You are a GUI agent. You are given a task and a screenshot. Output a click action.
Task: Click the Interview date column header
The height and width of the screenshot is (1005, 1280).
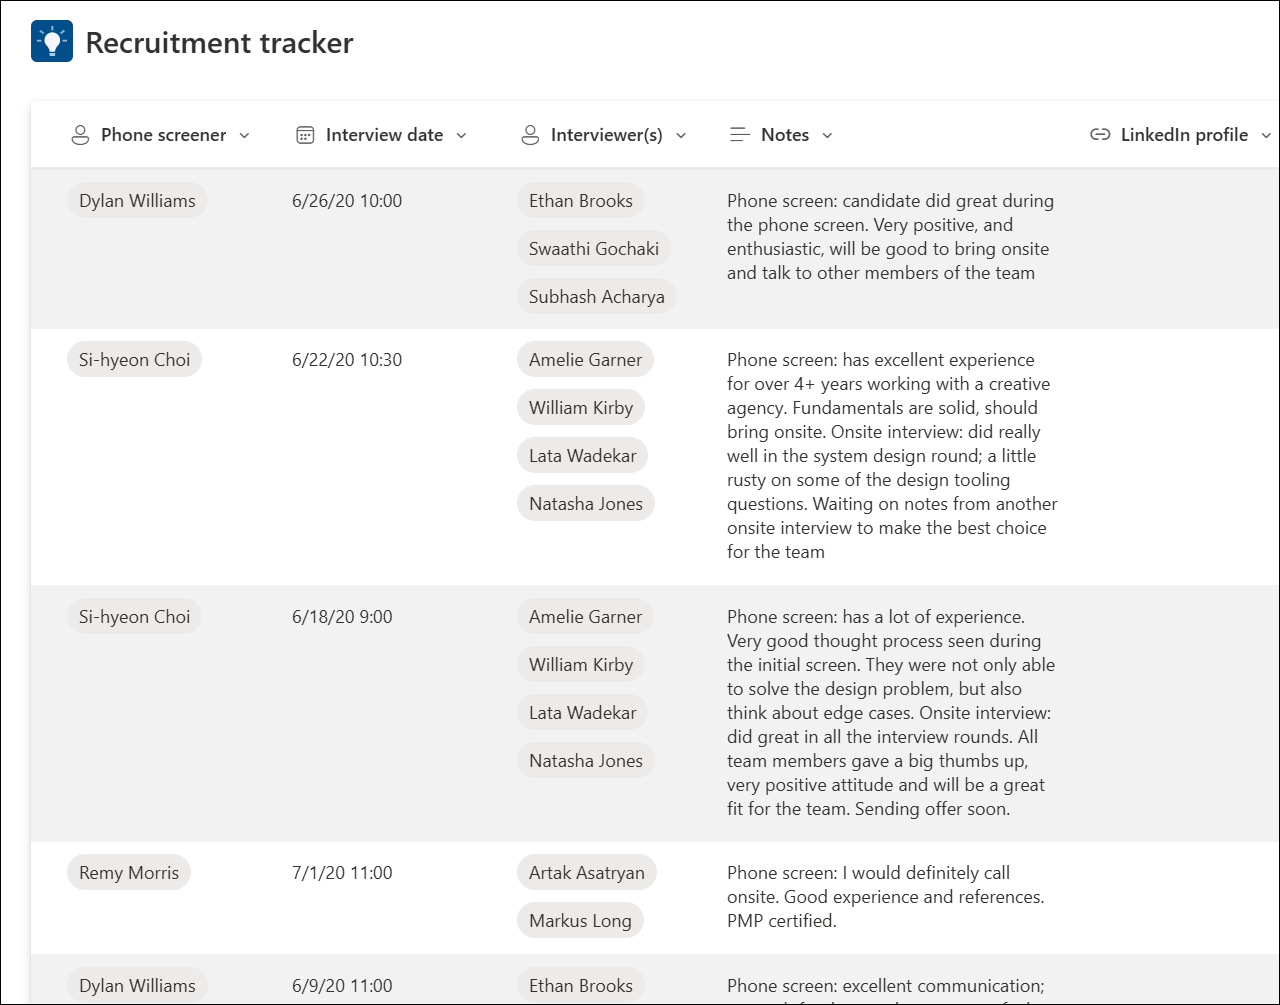tap(384, 134)
